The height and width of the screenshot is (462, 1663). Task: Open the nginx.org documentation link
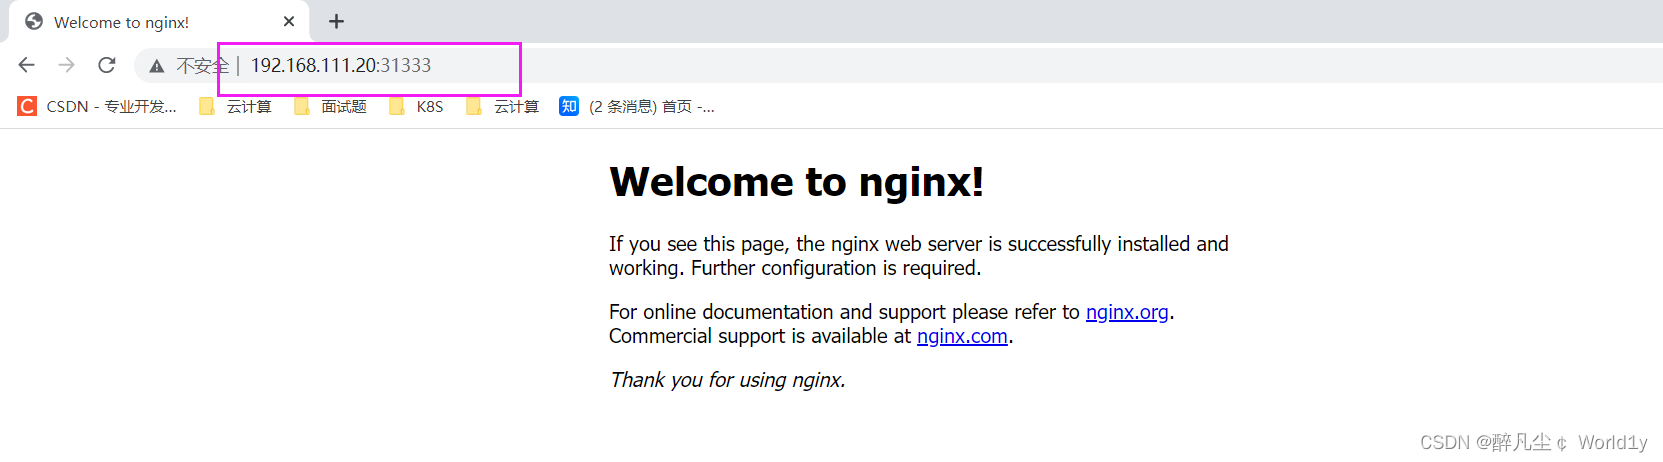tap(1127, 312)
